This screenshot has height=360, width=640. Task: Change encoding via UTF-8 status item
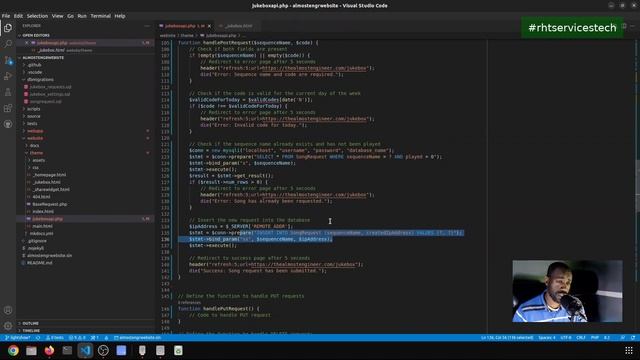566,338
